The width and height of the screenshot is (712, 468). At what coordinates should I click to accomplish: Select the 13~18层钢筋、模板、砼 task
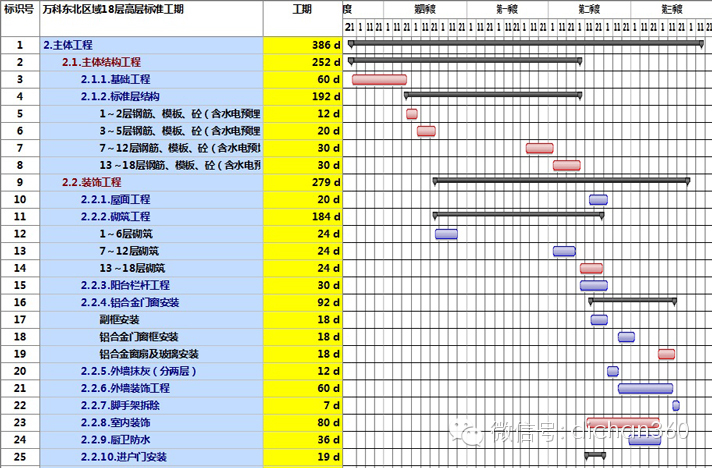[180, 165]
